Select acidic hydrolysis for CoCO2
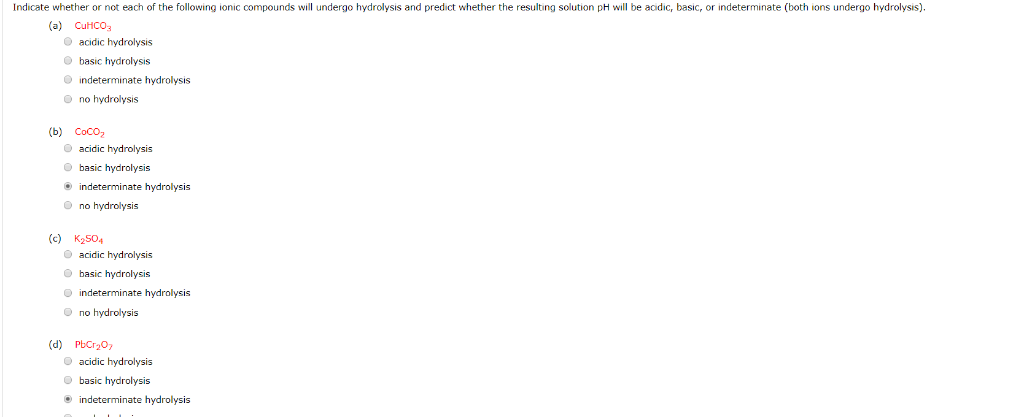 (x=68, y=149)
